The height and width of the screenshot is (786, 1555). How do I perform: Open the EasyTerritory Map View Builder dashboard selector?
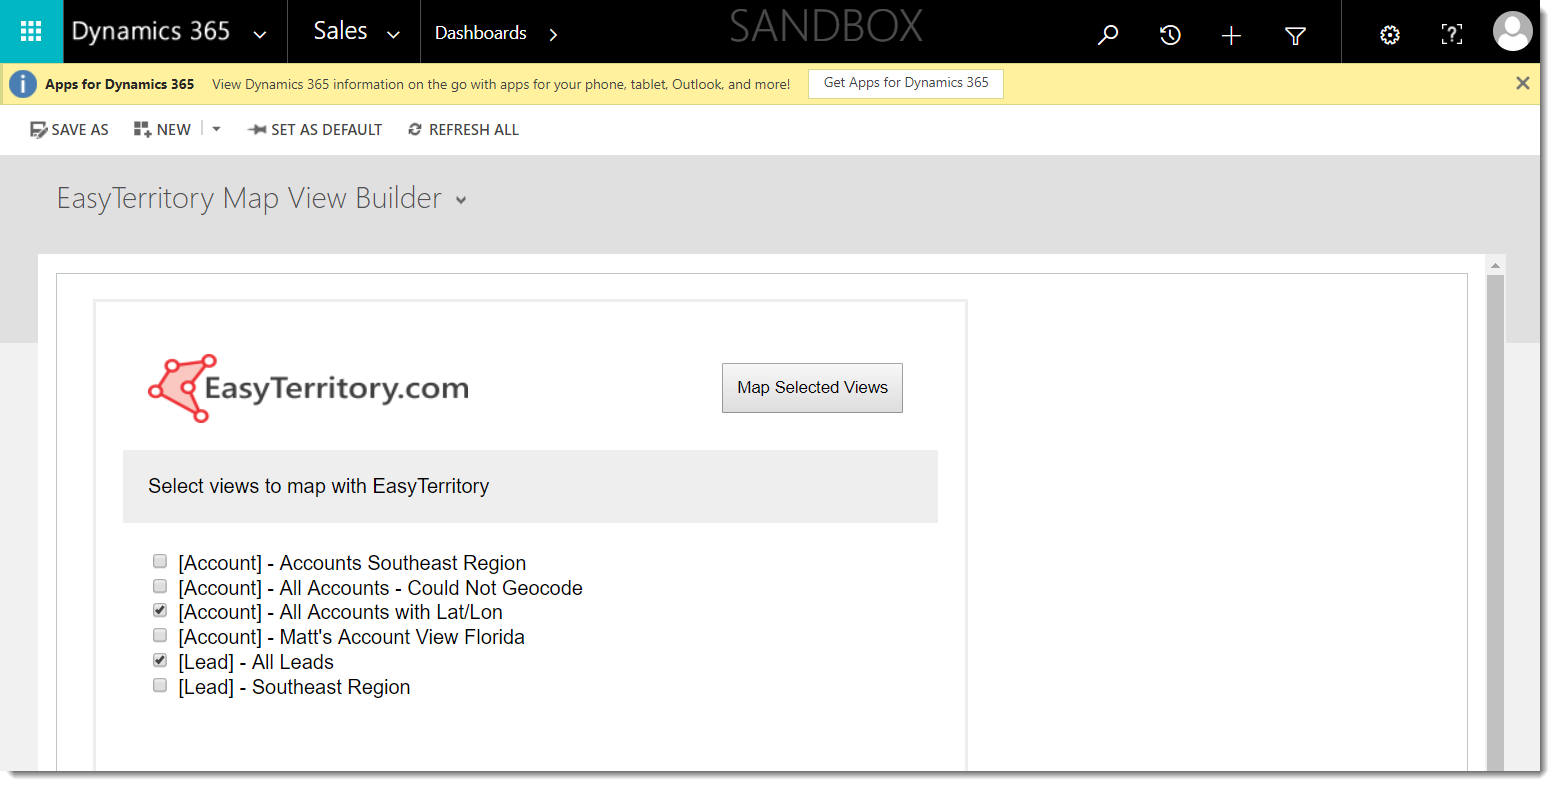(x=461, y=200)
